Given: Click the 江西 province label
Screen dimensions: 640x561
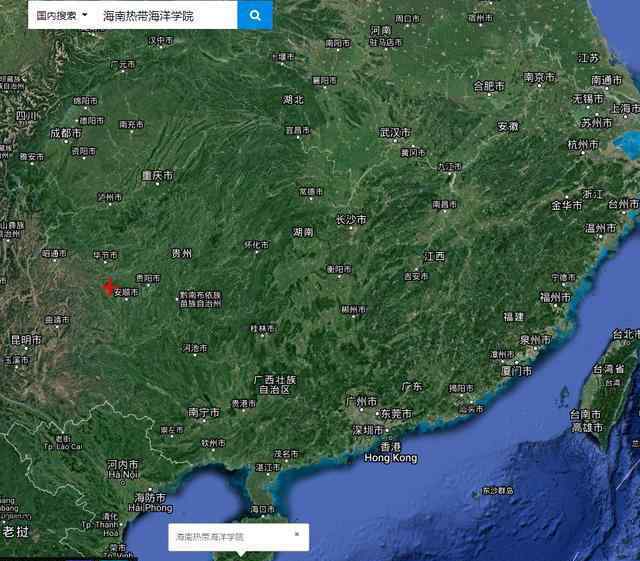Looking at the screenshot, I should (435, 256).
